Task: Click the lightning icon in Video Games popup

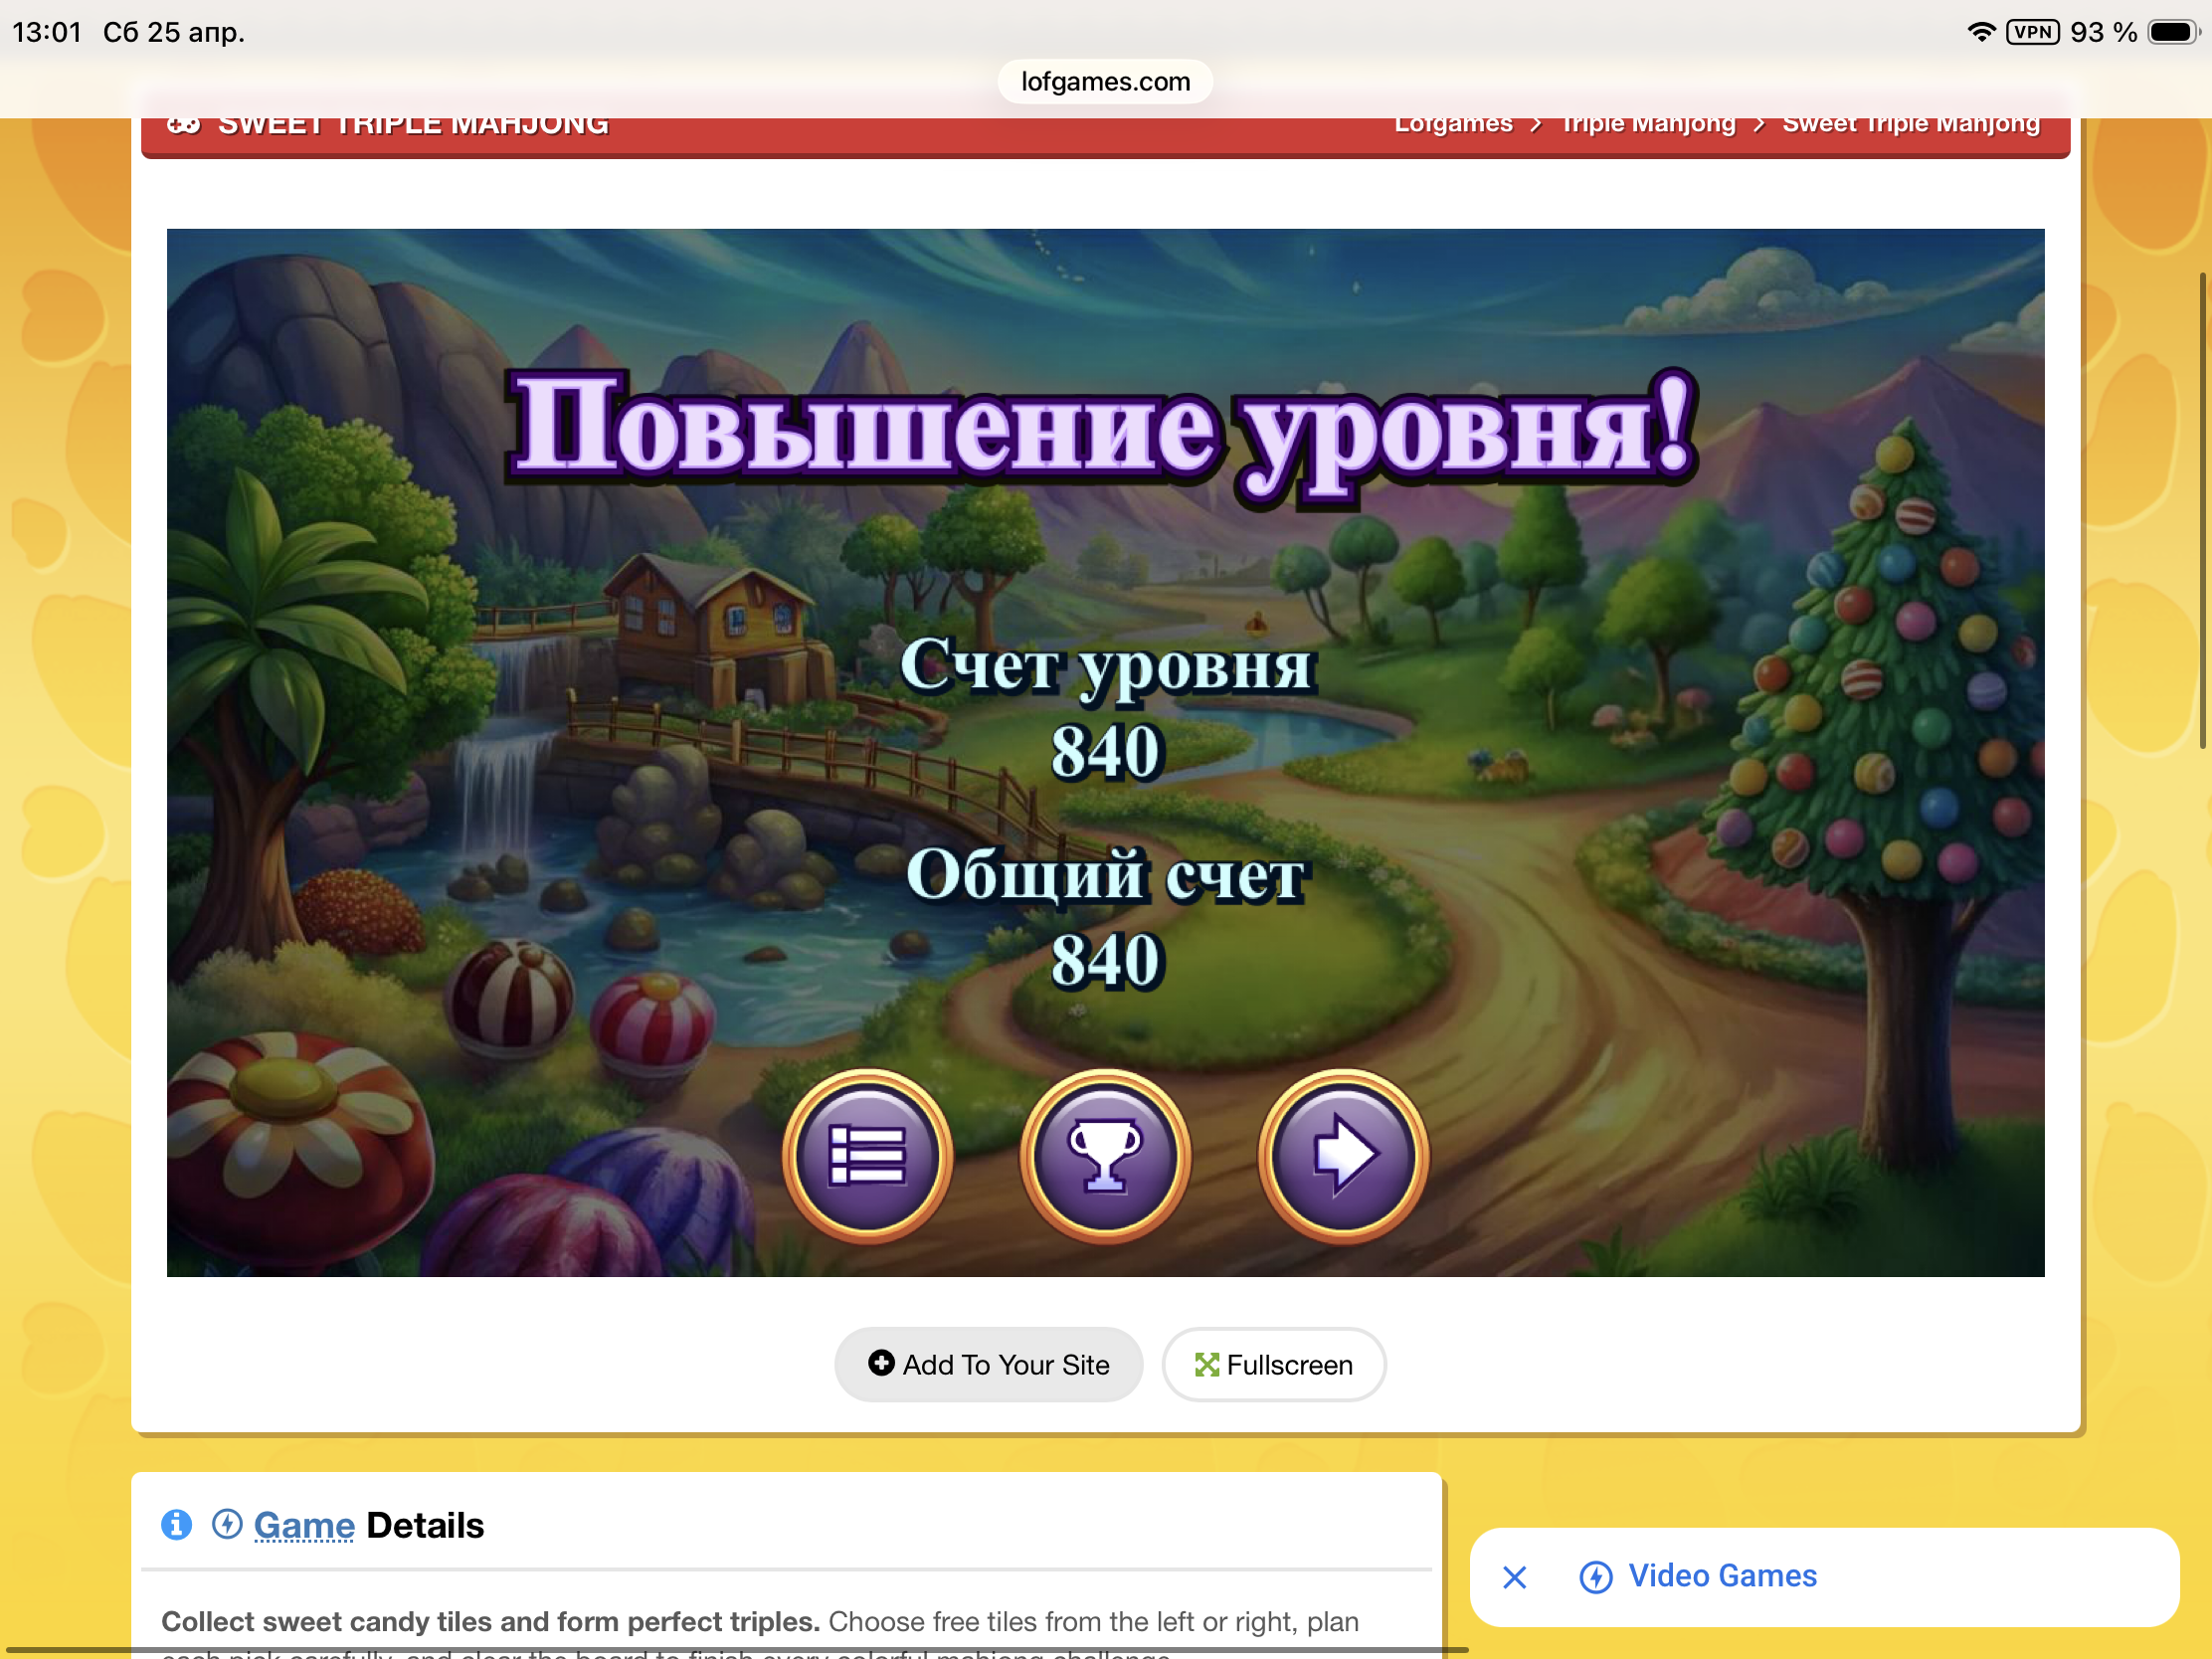Action: point(1595,1577)
